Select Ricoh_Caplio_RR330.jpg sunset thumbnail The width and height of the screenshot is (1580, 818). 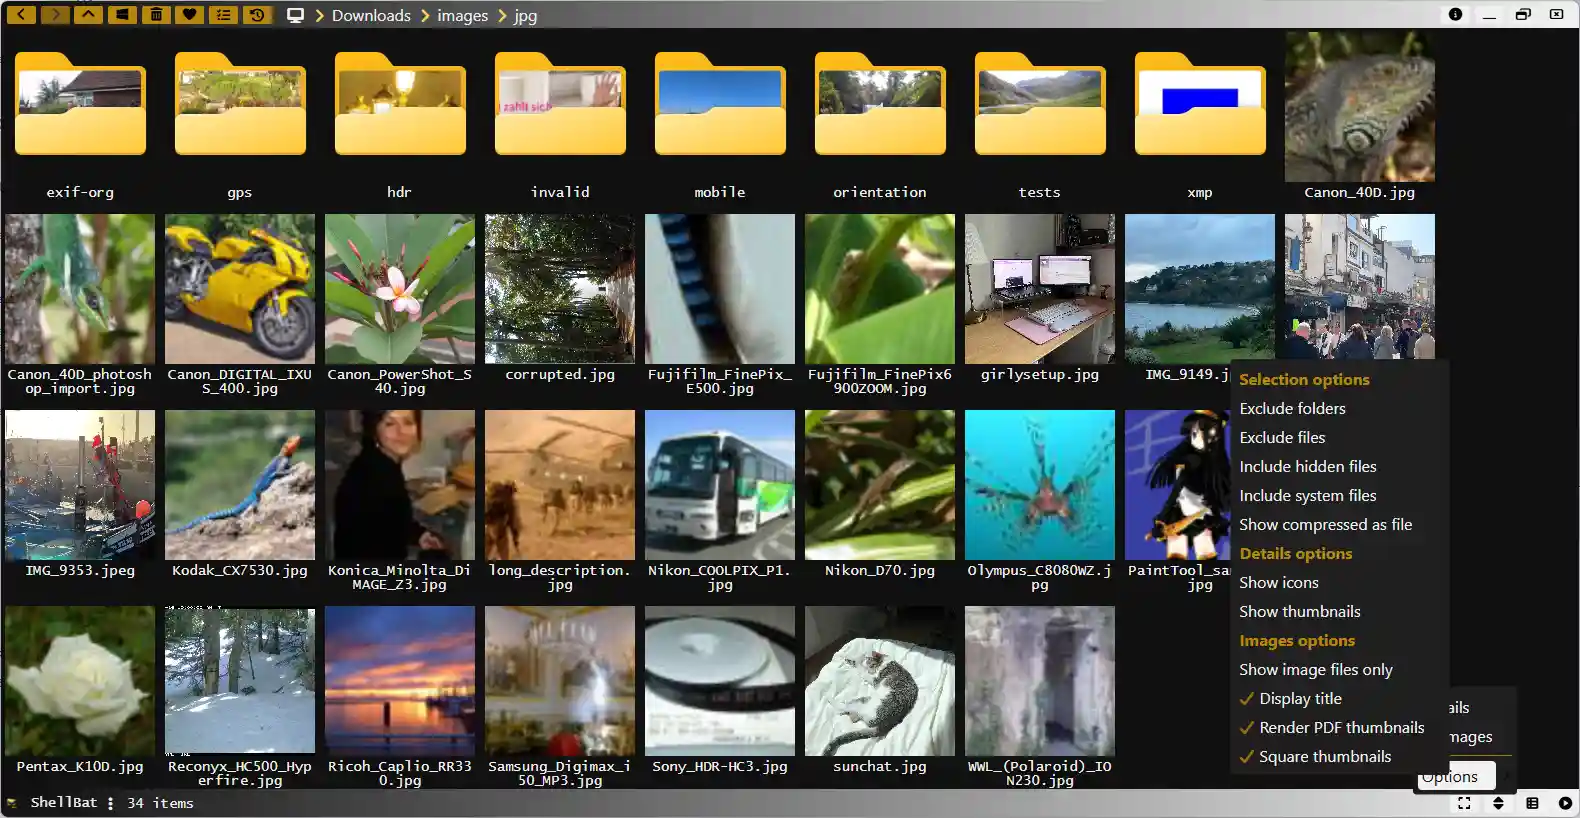pos(400,681)
